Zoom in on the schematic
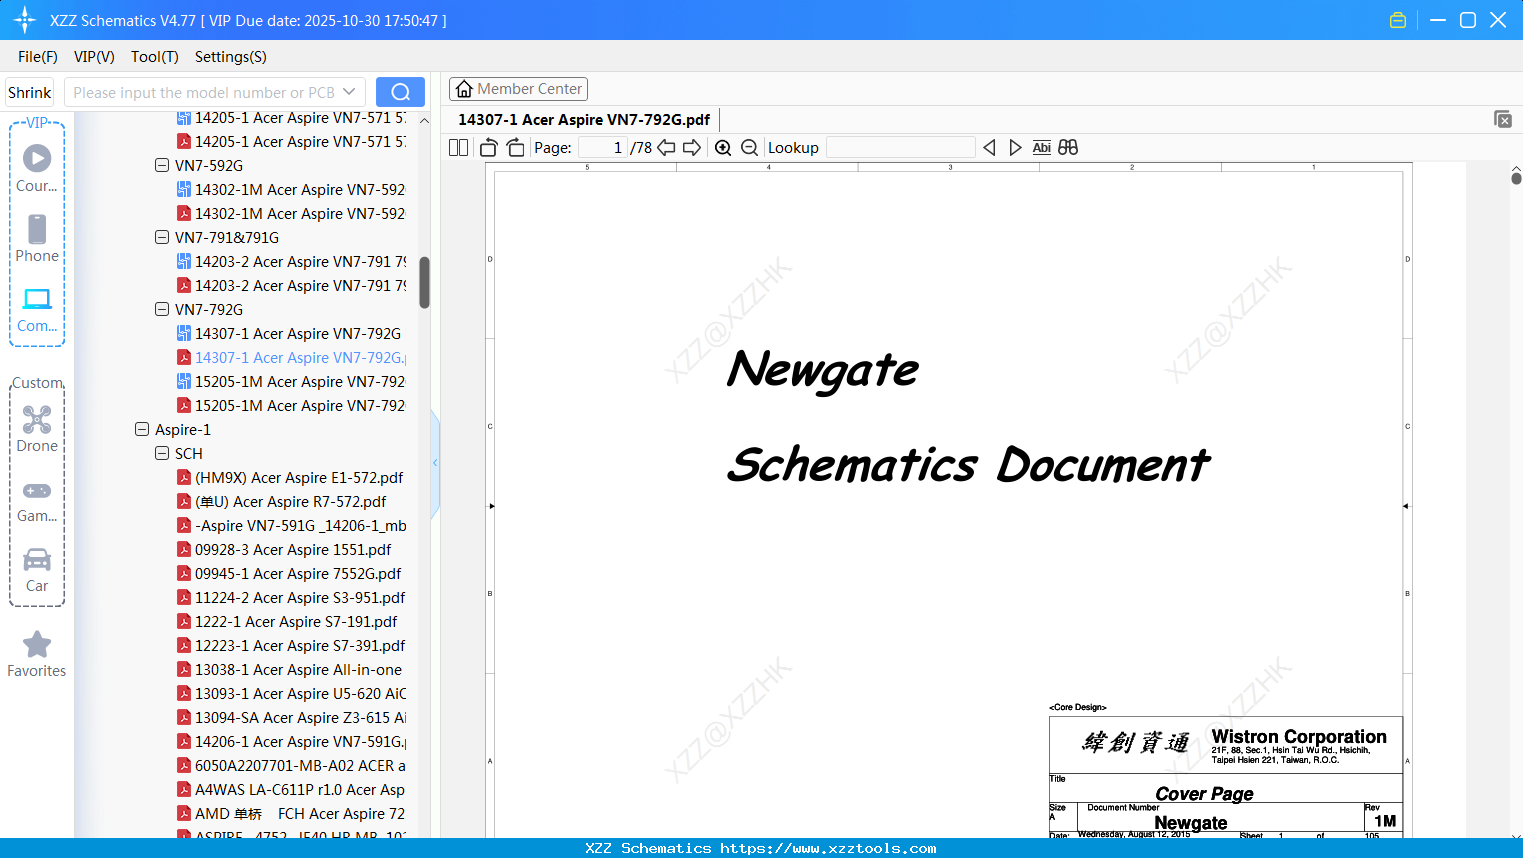This screenshot has width=1523, height=858. click(723, 148)
